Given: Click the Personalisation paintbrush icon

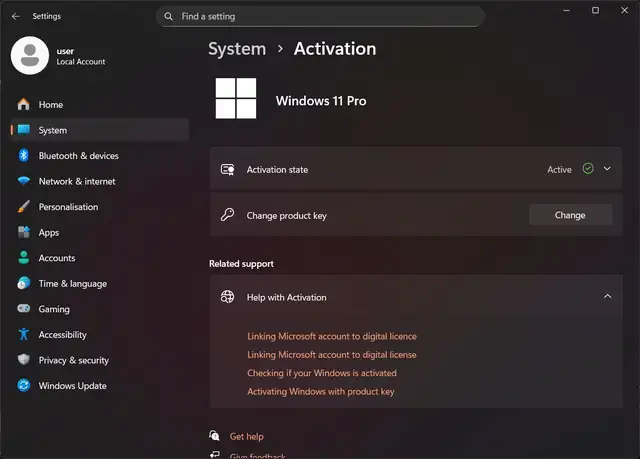Looking at the screenshot, I should coord(24,206).
